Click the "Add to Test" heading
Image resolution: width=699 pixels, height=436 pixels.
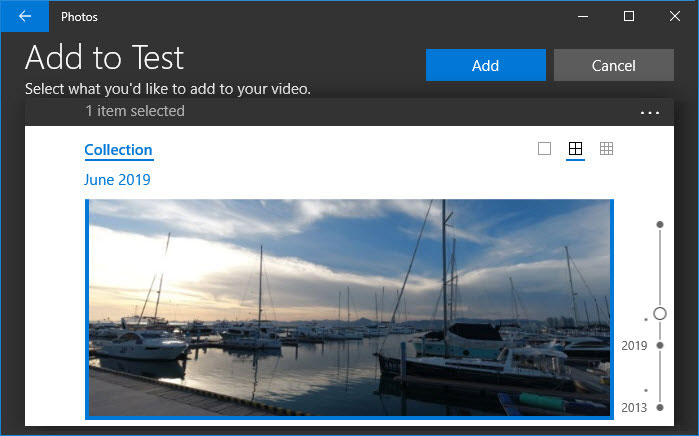pyautogui.click(x=105, y=56)
